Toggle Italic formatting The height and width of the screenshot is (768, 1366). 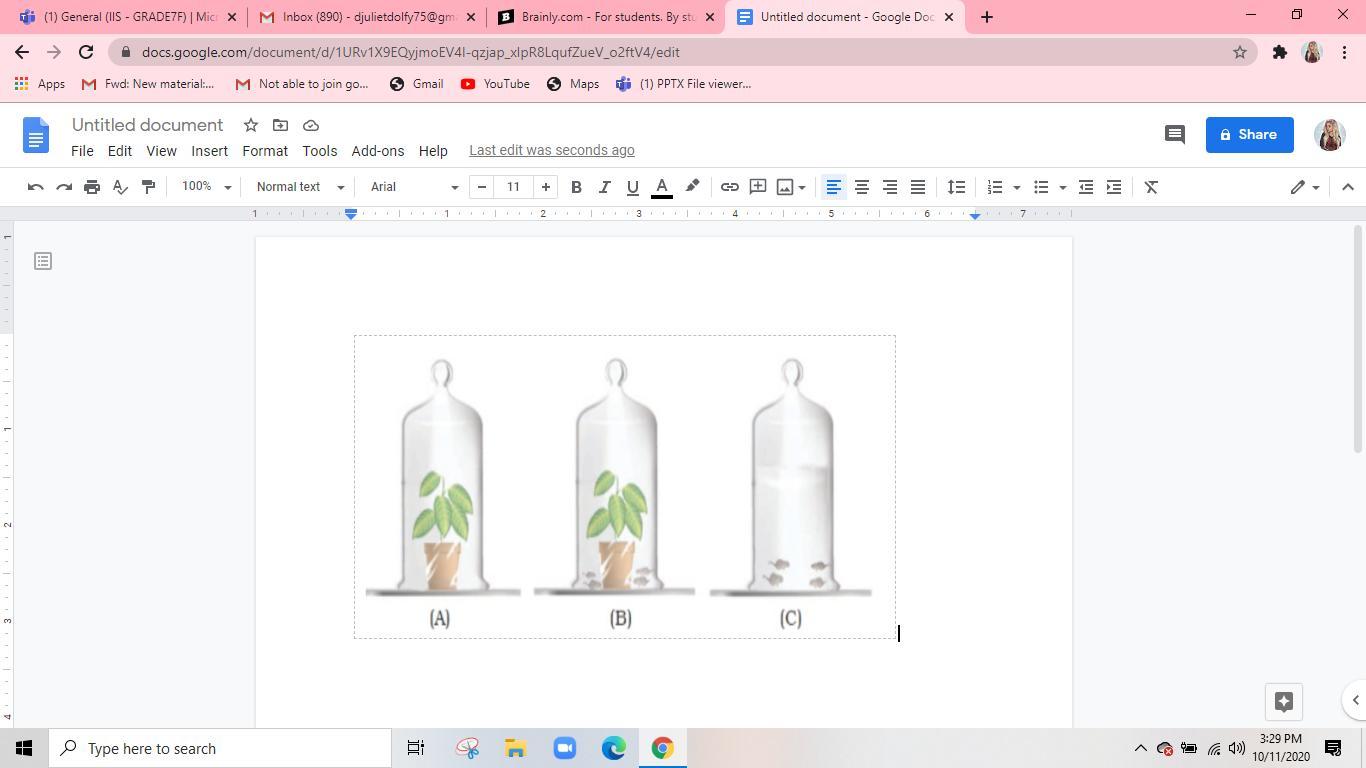click(604, 187)
